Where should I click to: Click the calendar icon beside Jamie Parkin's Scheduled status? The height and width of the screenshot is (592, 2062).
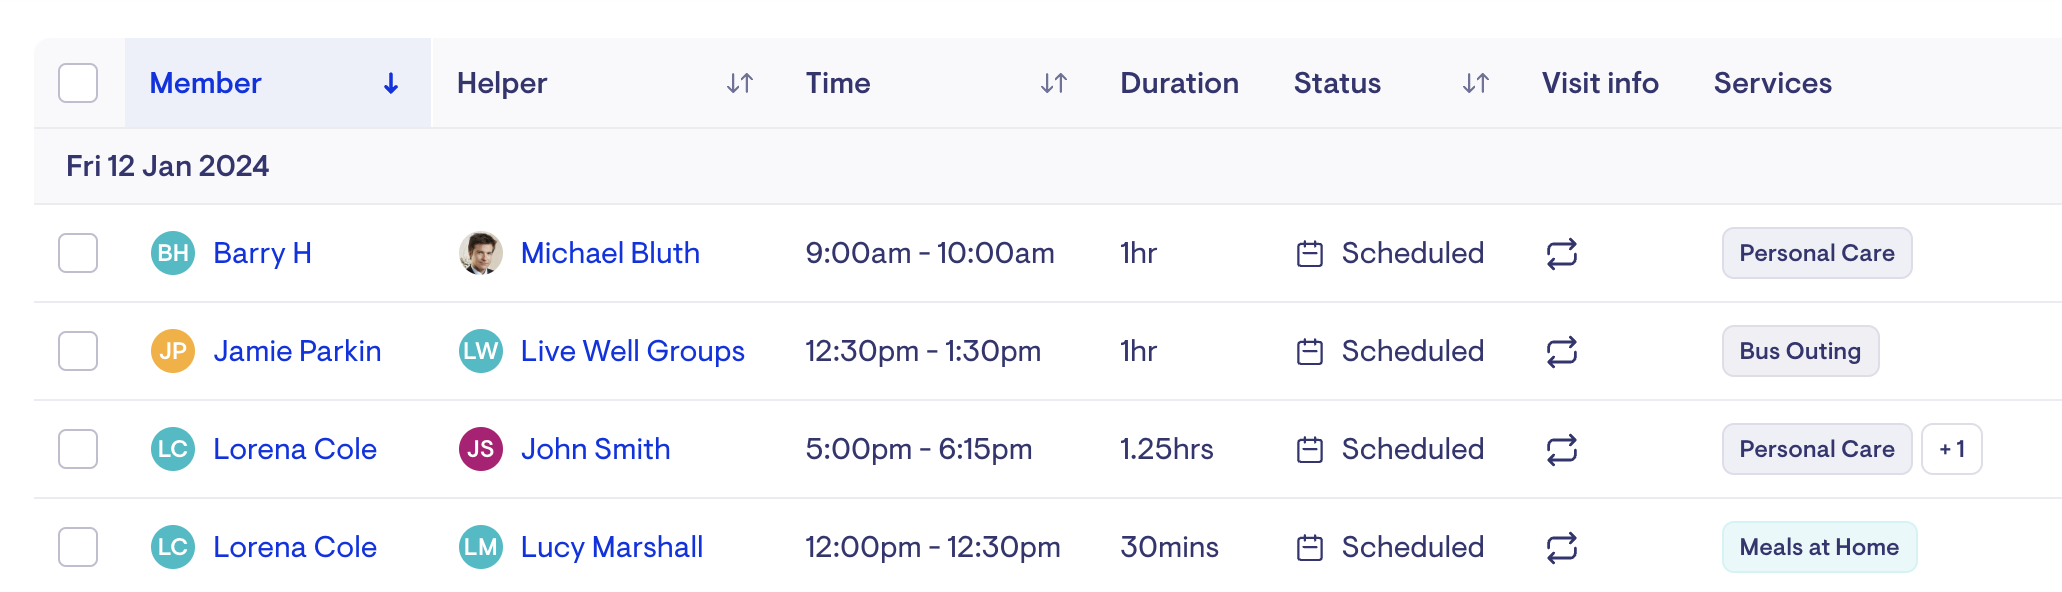pyautogui.click(x=1309, y=352)
